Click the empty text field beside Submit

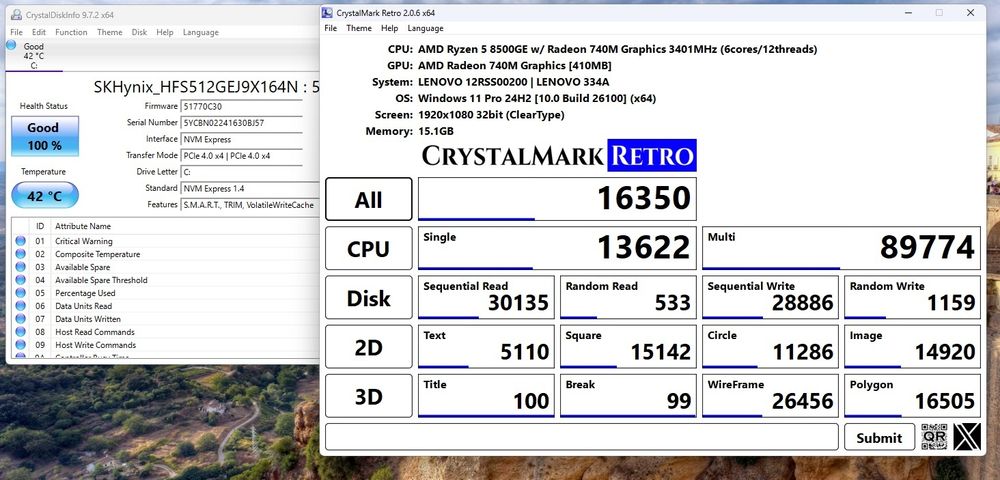(581, 437)
